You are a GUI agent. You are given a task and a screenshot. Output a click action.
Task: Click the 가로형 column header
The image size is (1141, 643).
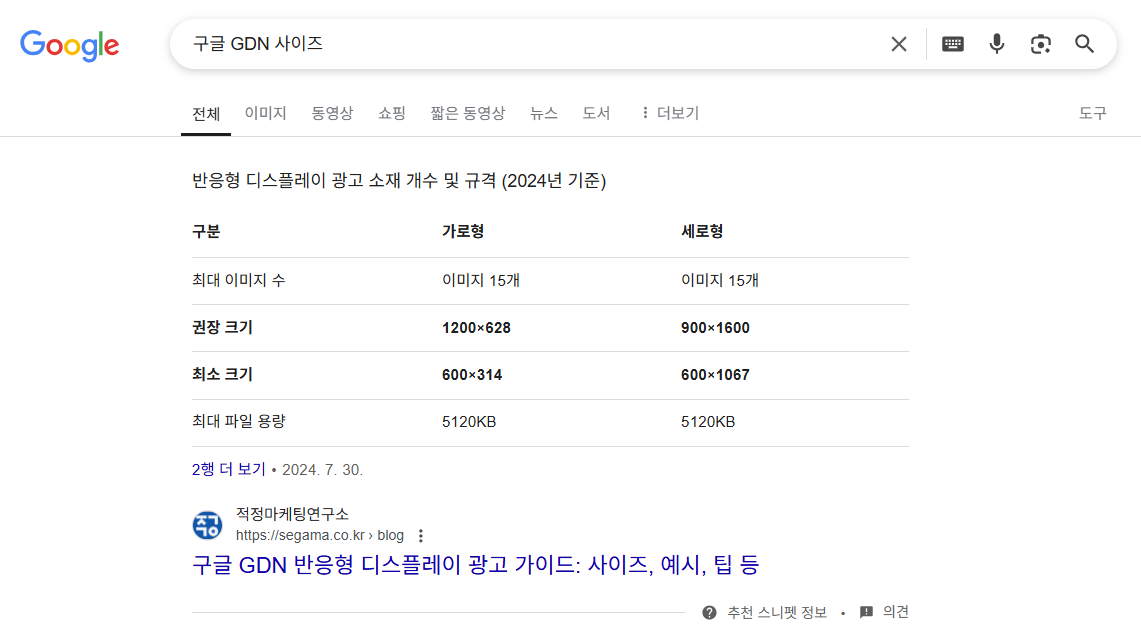tap(463, 231)
